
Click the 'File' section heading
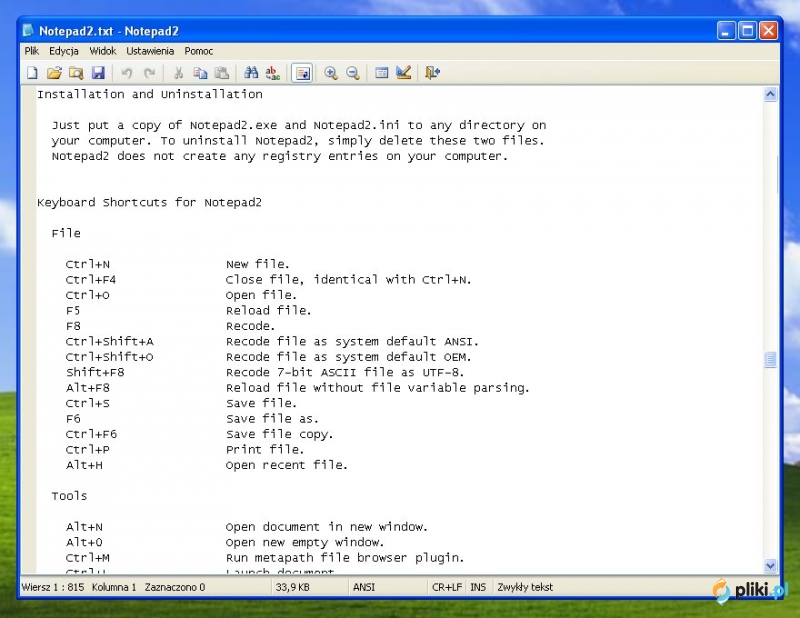(66, 233)
